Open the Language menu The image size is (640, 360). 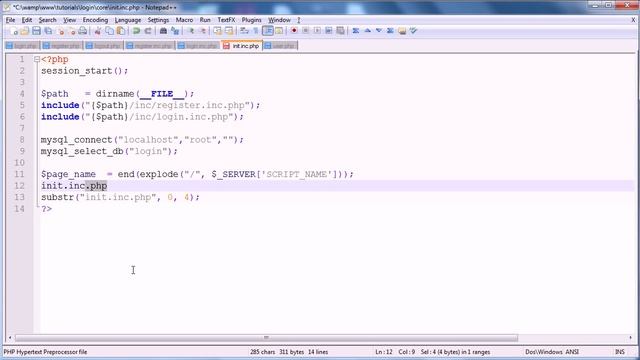pos(128,20)
